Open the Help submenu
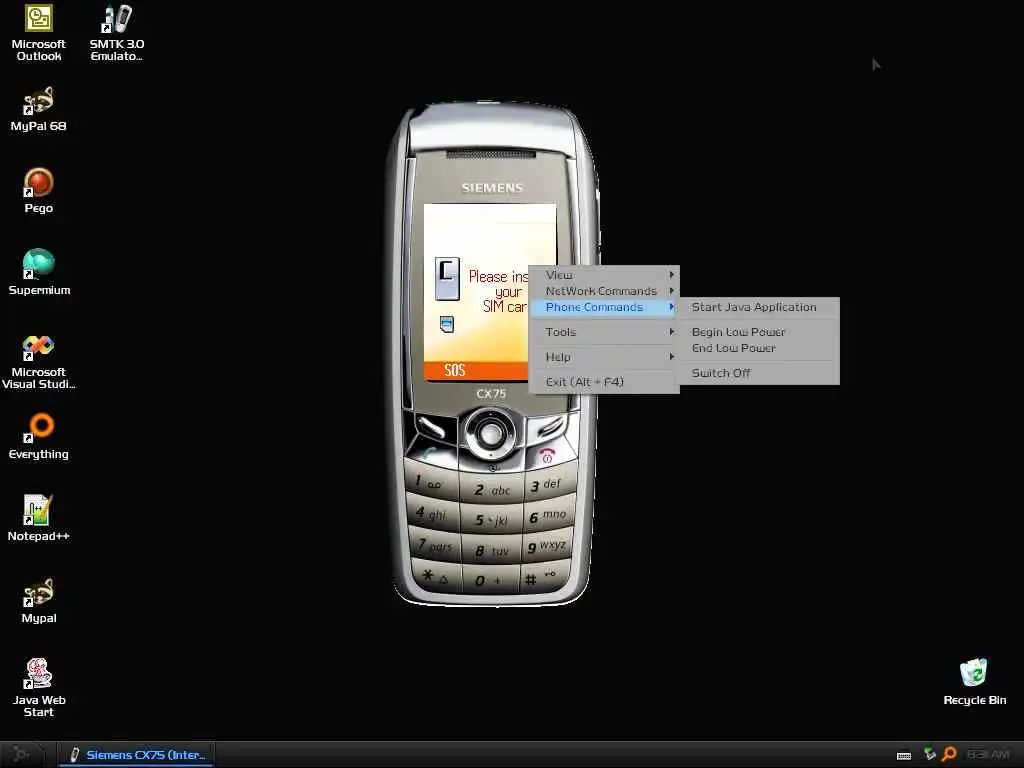This screenshot has height=768, width=1024. click(604, 357)
